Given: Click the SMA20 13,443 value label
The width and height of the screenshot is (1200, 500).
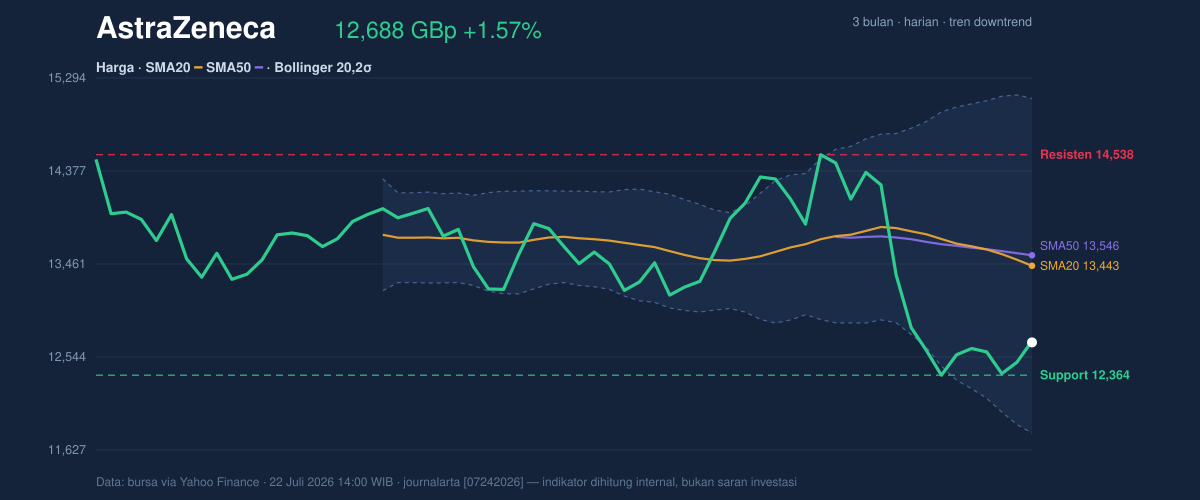Looking at the screenshot, I should [1079, 266].
